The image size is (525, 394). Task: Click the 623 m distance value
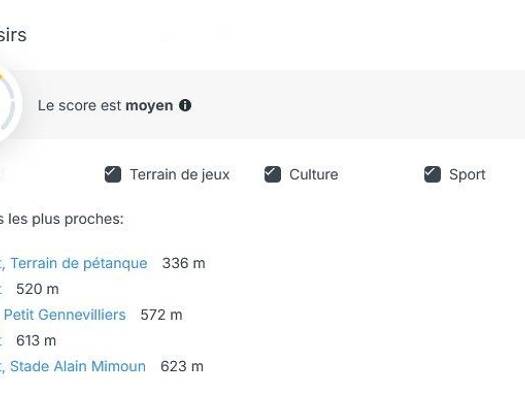(182, 367)
